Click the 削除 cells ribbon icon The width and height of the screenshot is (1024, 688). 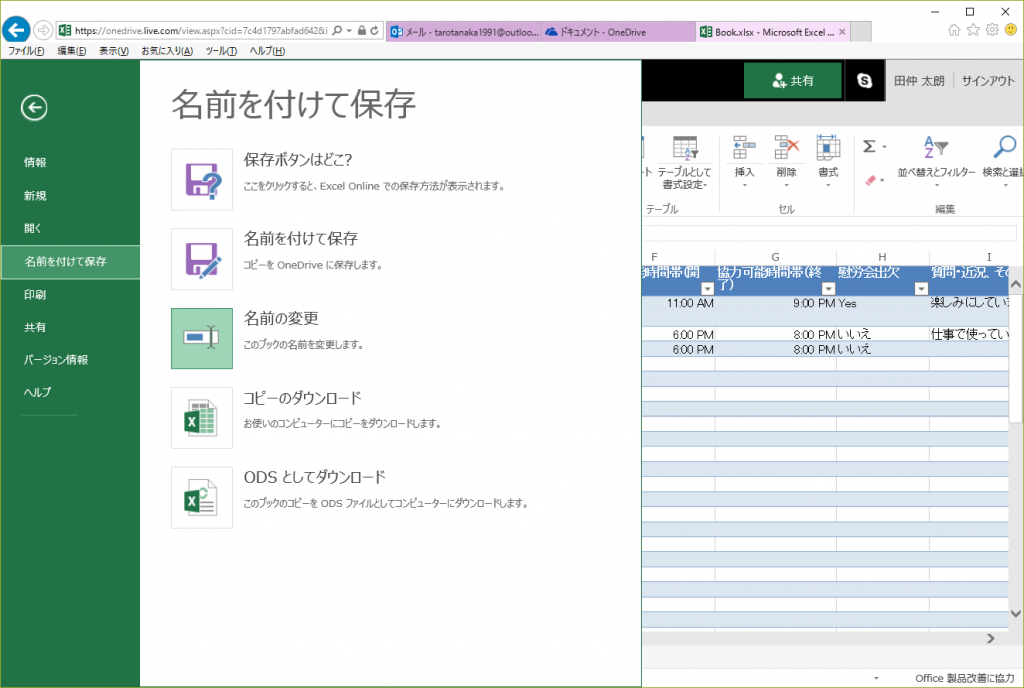pyautogui.click(x=786, y=148)
